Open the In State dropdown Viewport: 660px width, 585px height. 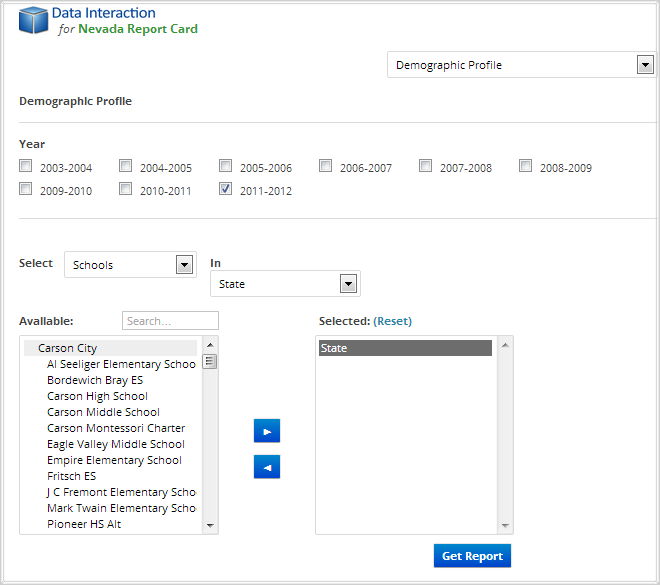(285, 284)
